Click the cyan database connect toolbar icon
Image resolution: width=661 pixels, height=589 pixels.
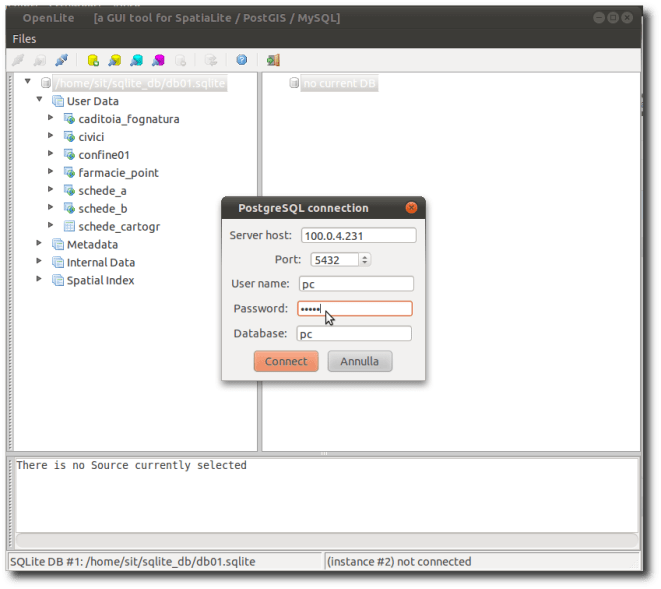136,60
